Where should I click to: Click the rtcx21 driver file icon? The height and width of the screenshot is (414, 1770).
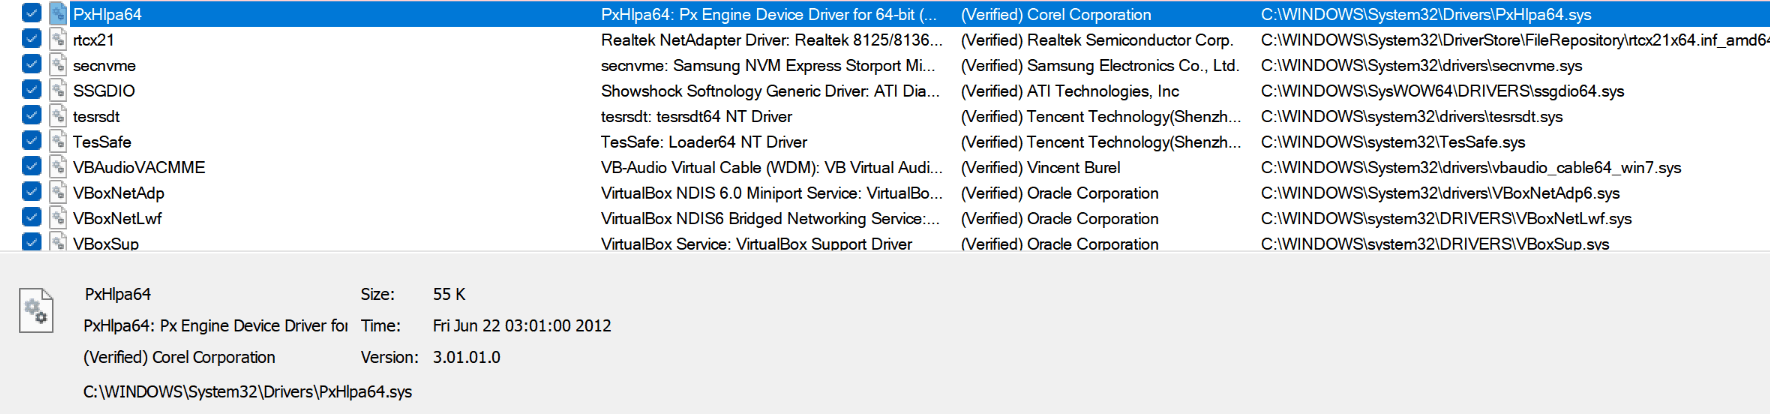tap(58, 40)
